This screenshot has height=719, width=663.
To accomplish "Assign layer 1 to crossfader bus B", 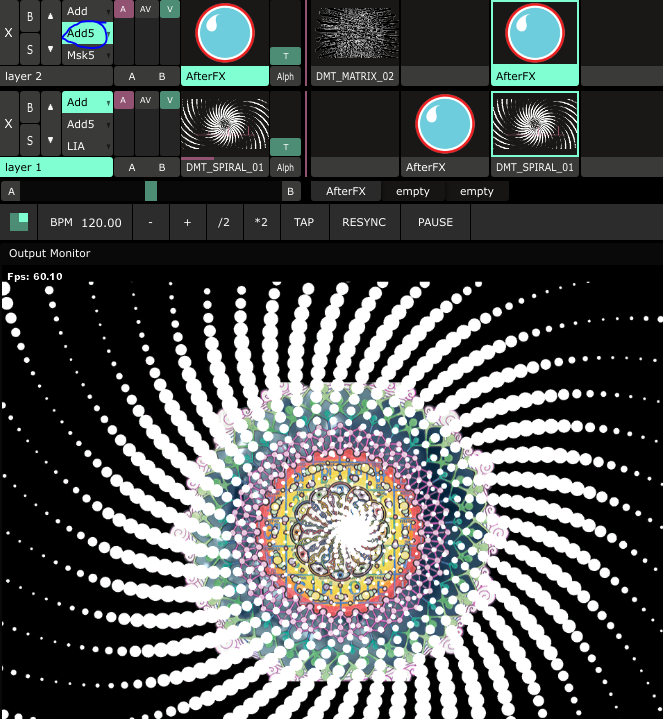I will (162, 167).
